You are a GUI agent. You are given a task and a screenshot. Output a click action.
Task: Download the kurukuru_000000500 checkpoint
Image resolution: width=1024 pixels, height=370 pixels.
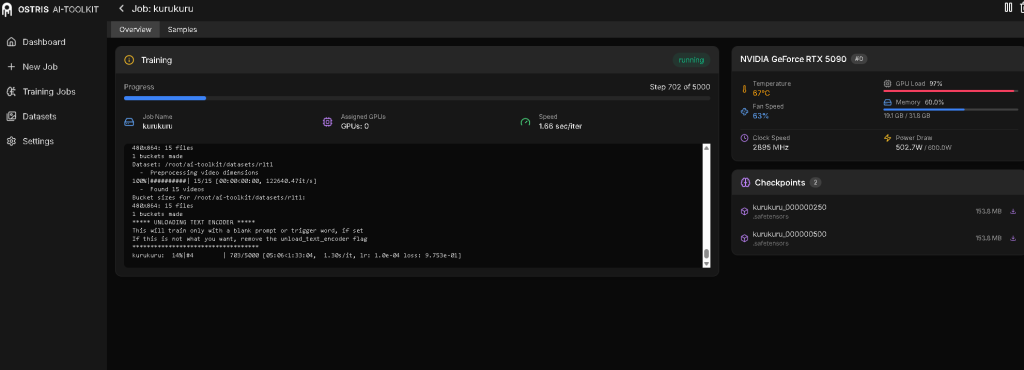1013,238
